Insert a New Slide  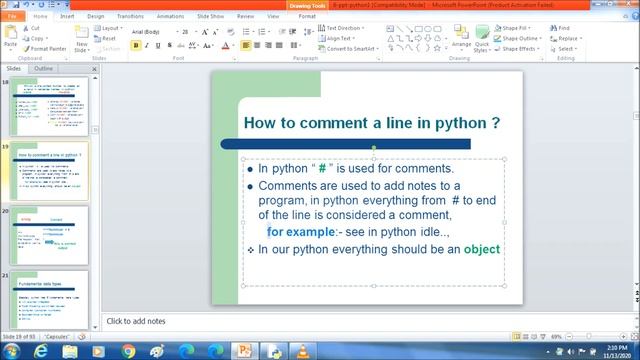(82, 39)
